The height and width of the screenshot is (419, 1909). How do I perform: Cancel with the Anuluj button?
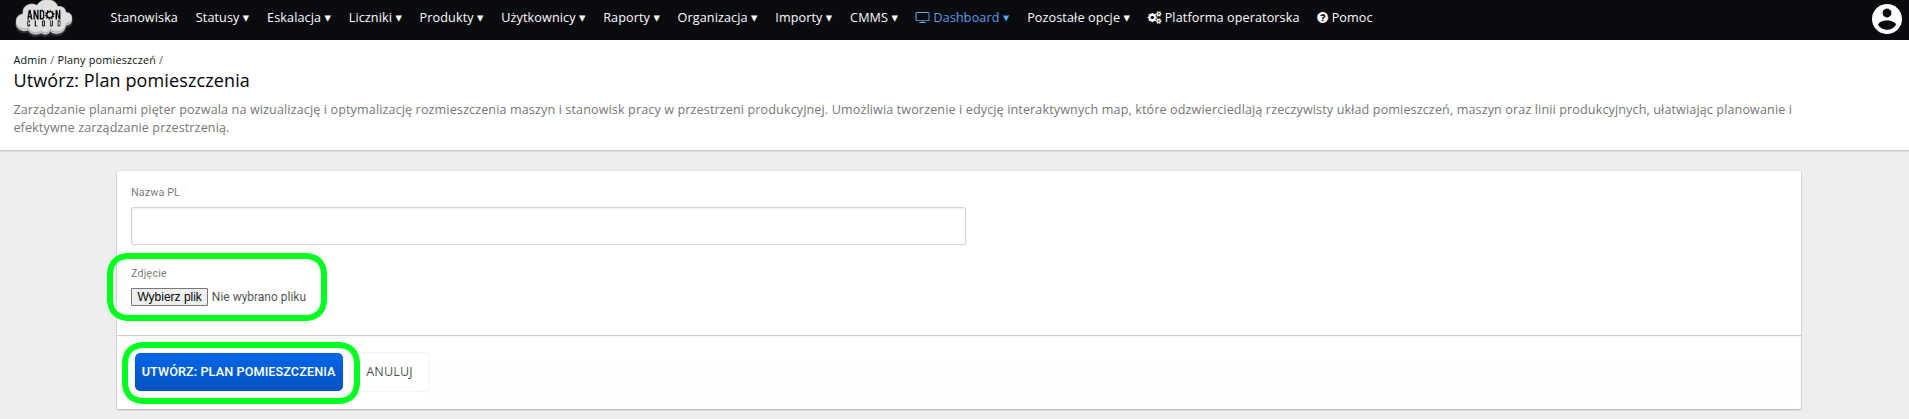(389, 372)
